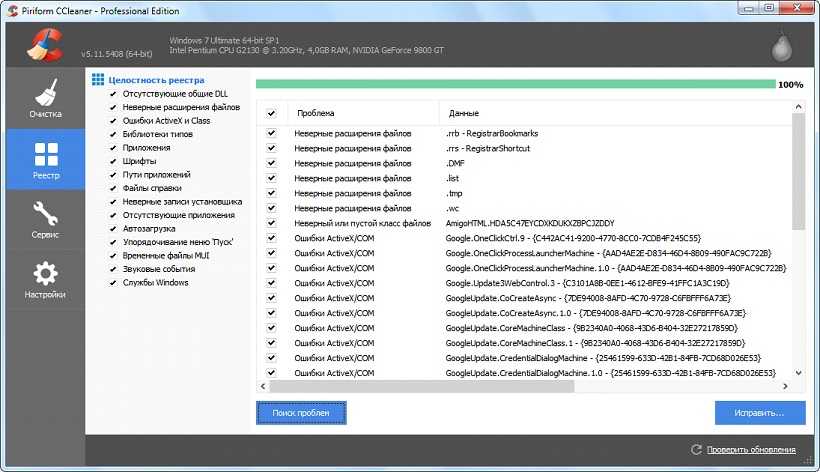Image resolution: width=820 pixels, height=472 pixels.
Task: Toggle the select-all checkbox in table header
Action: [271, 114]
